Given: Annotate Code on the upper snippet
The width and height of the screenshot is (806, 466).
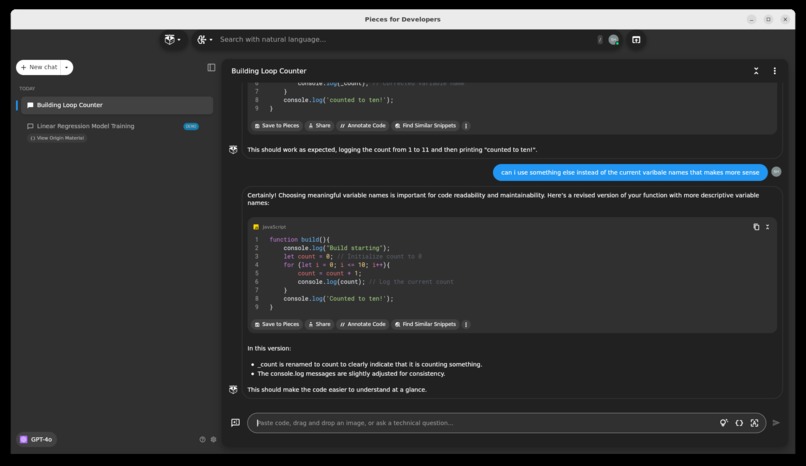Looking at the screenshot, I should (x=362, y=125).
